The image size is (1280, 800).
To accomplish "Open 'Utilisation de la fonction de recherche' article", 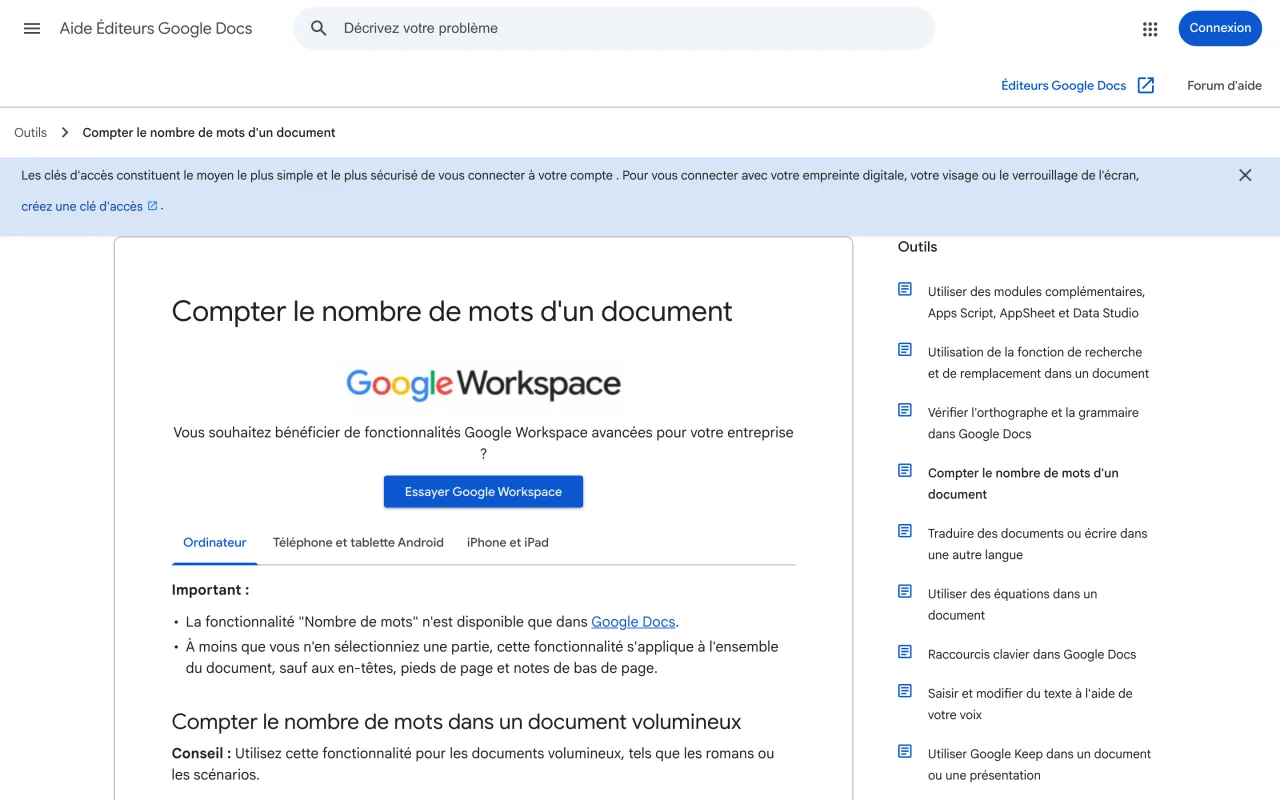I will (x=1038, y=363).
